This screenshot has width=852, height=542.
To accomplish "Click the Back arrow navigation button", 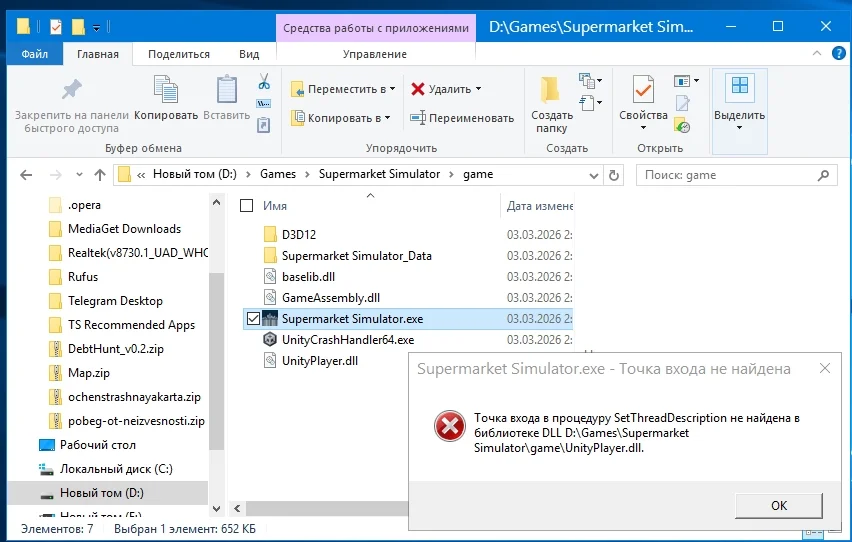I will click(27, 175).
